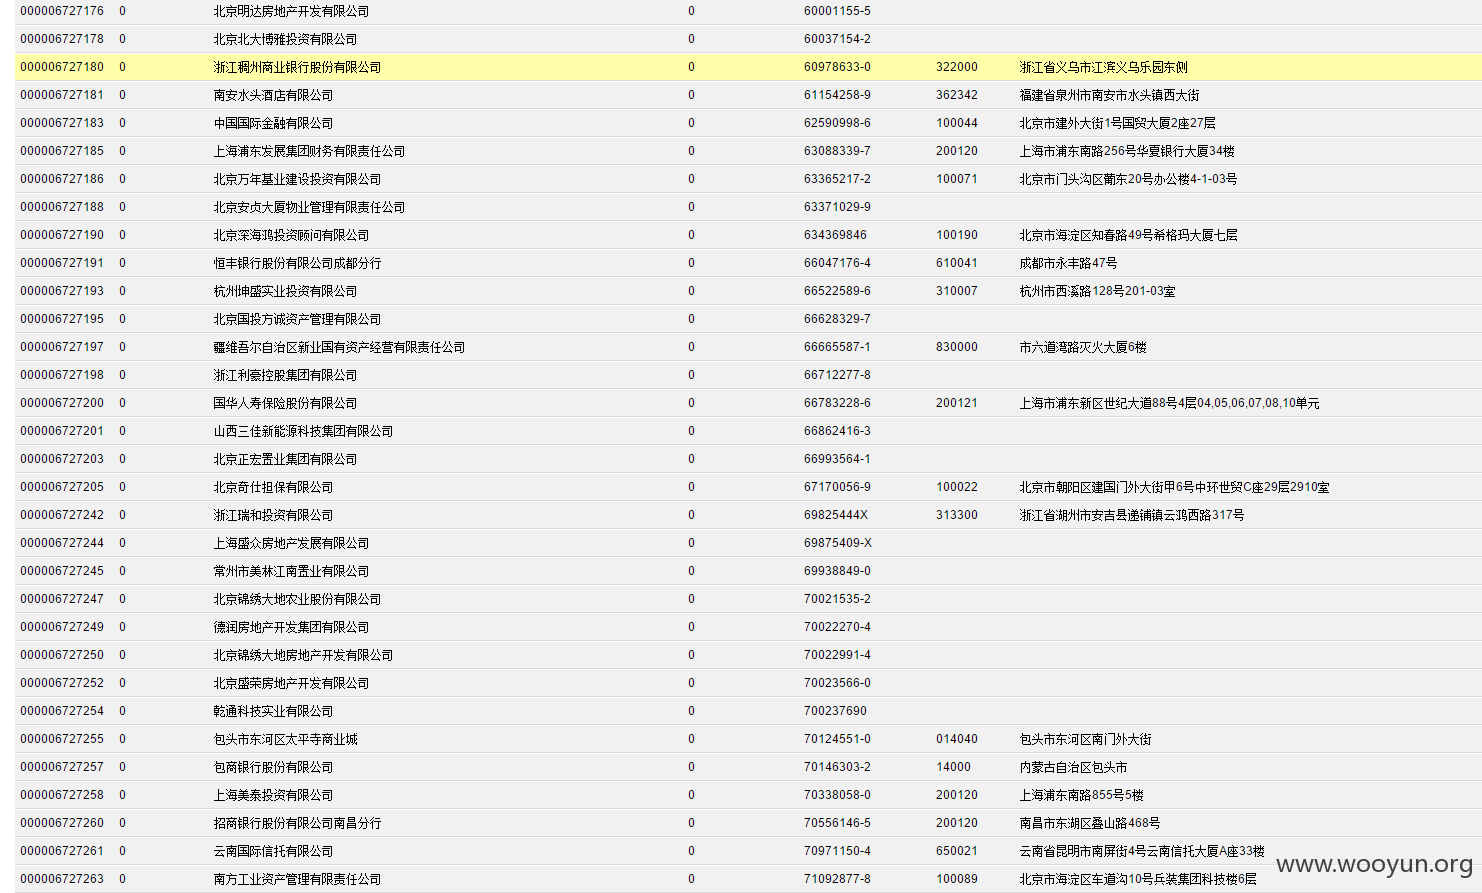
Task: Select company 国华人寿保险股份有限公司
Action: coord(285,403)
